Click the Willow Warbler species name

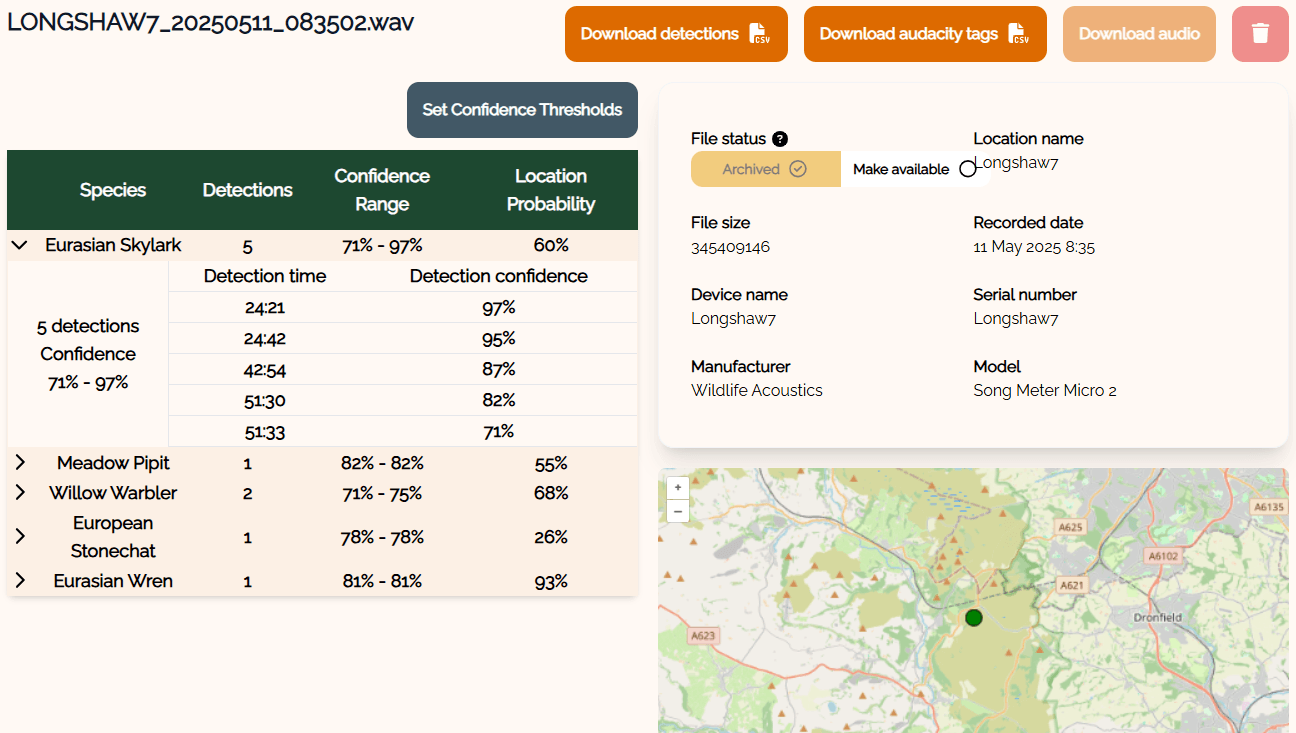pyautogui.click(x=113, y=493)
